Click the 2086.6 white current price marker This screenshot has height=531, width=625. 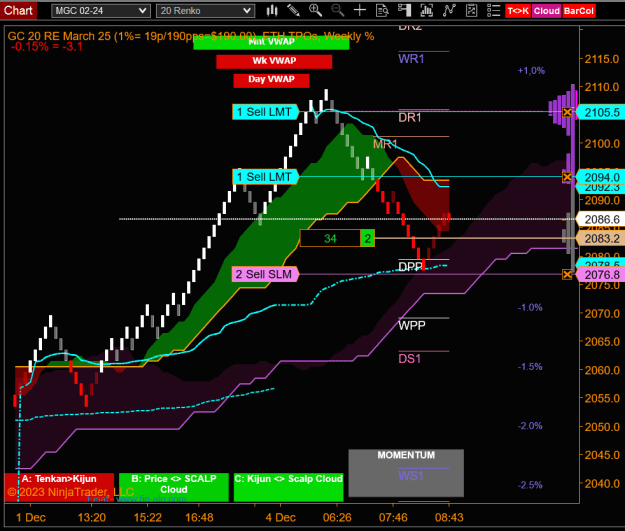[x=601, y=219]
